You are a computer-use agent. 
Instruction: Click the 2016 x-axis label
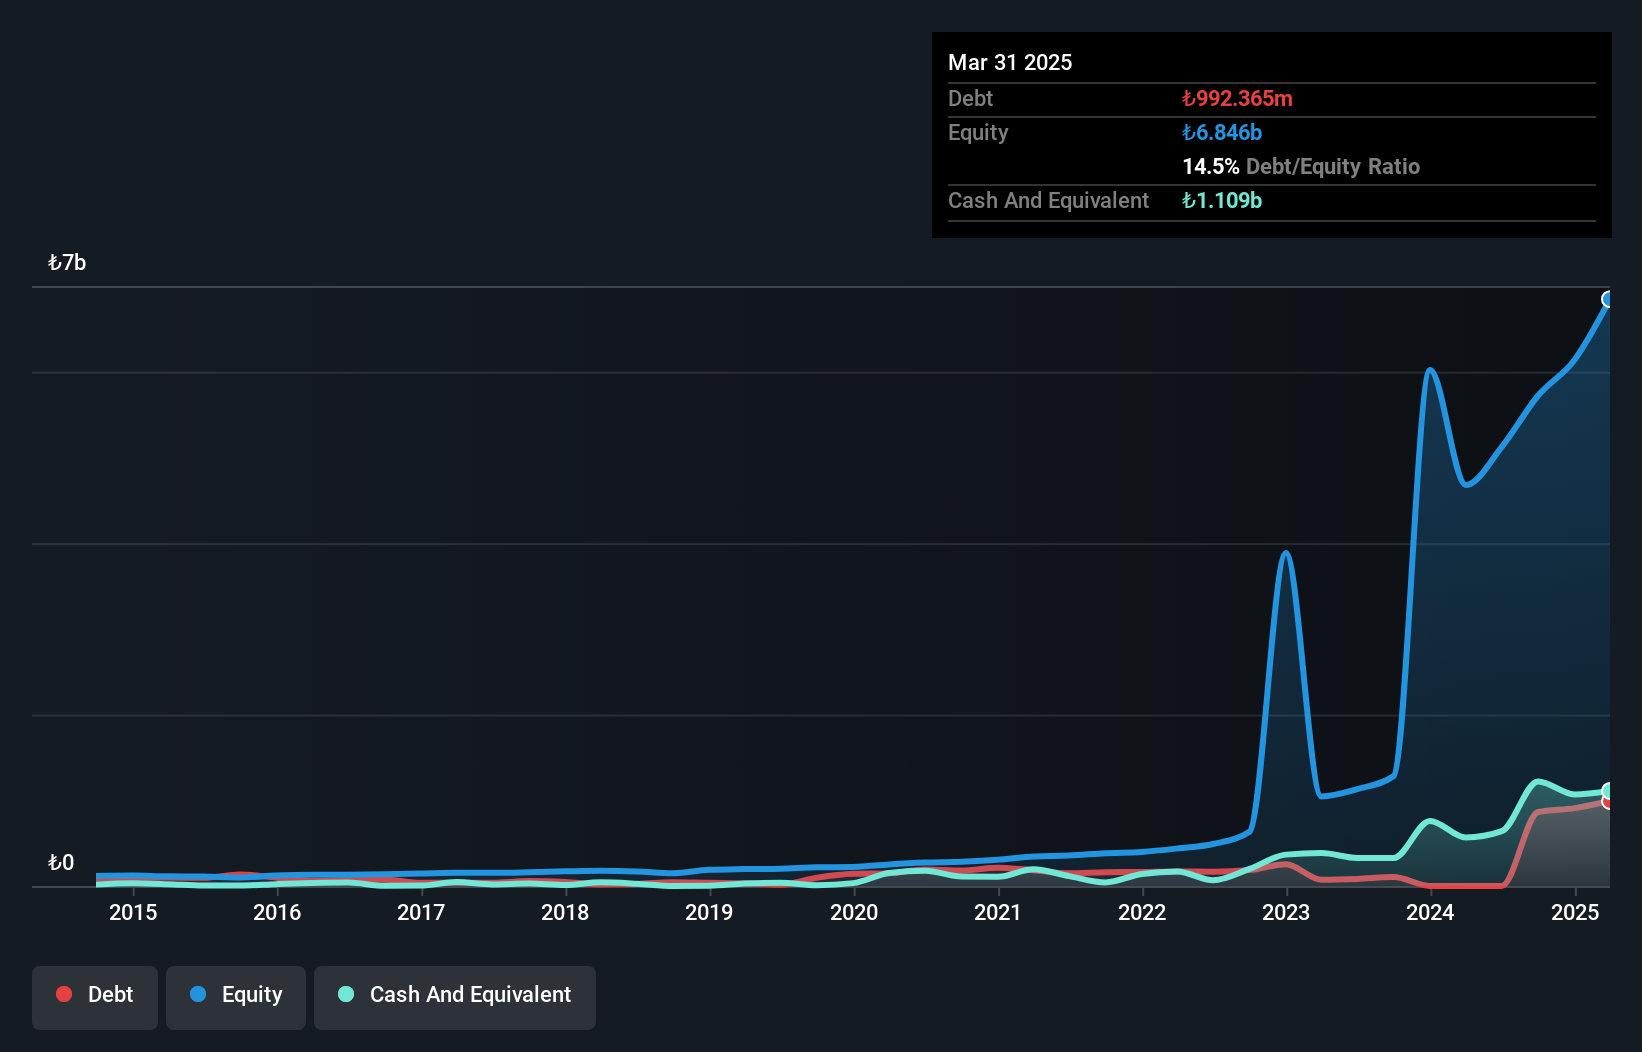[277, 912]
